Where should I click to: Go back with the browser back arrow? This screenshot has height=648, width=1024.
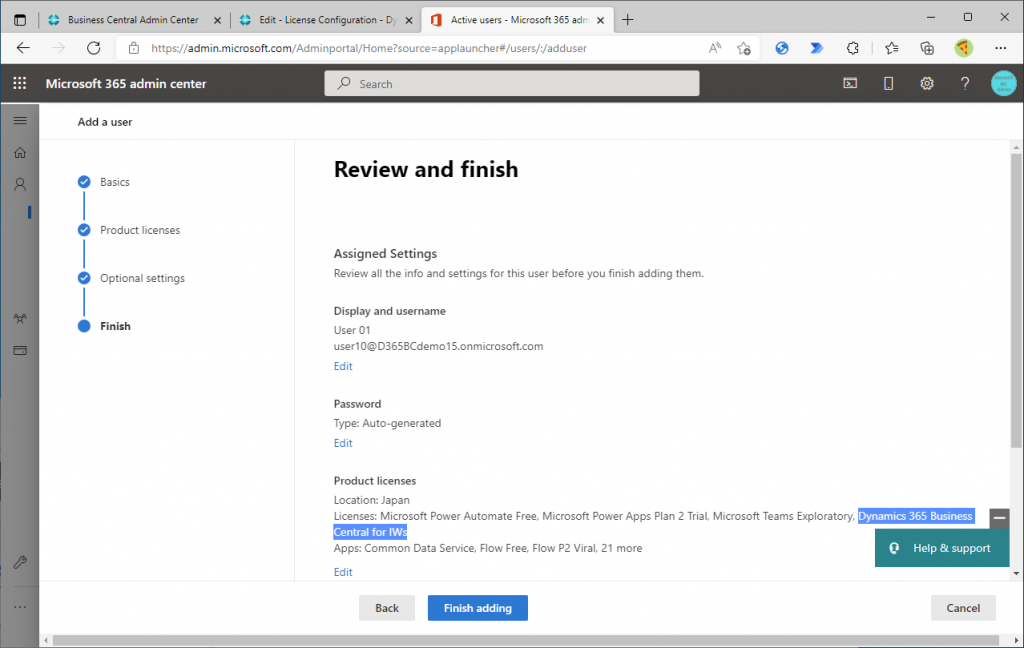pos(23,48)
